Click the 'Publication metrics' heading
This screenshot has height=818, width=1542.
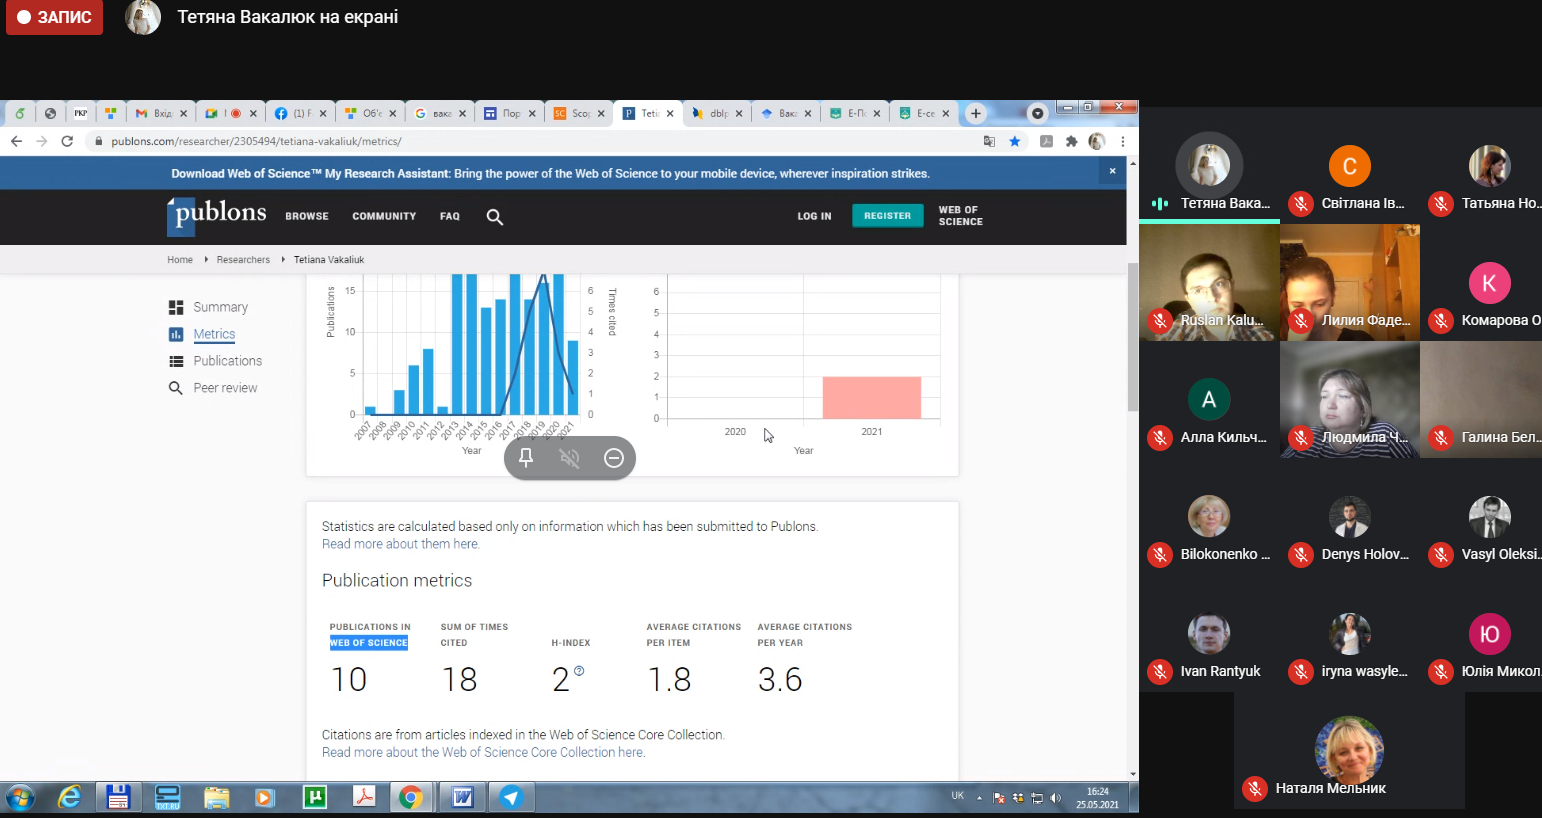pos(397,581)
